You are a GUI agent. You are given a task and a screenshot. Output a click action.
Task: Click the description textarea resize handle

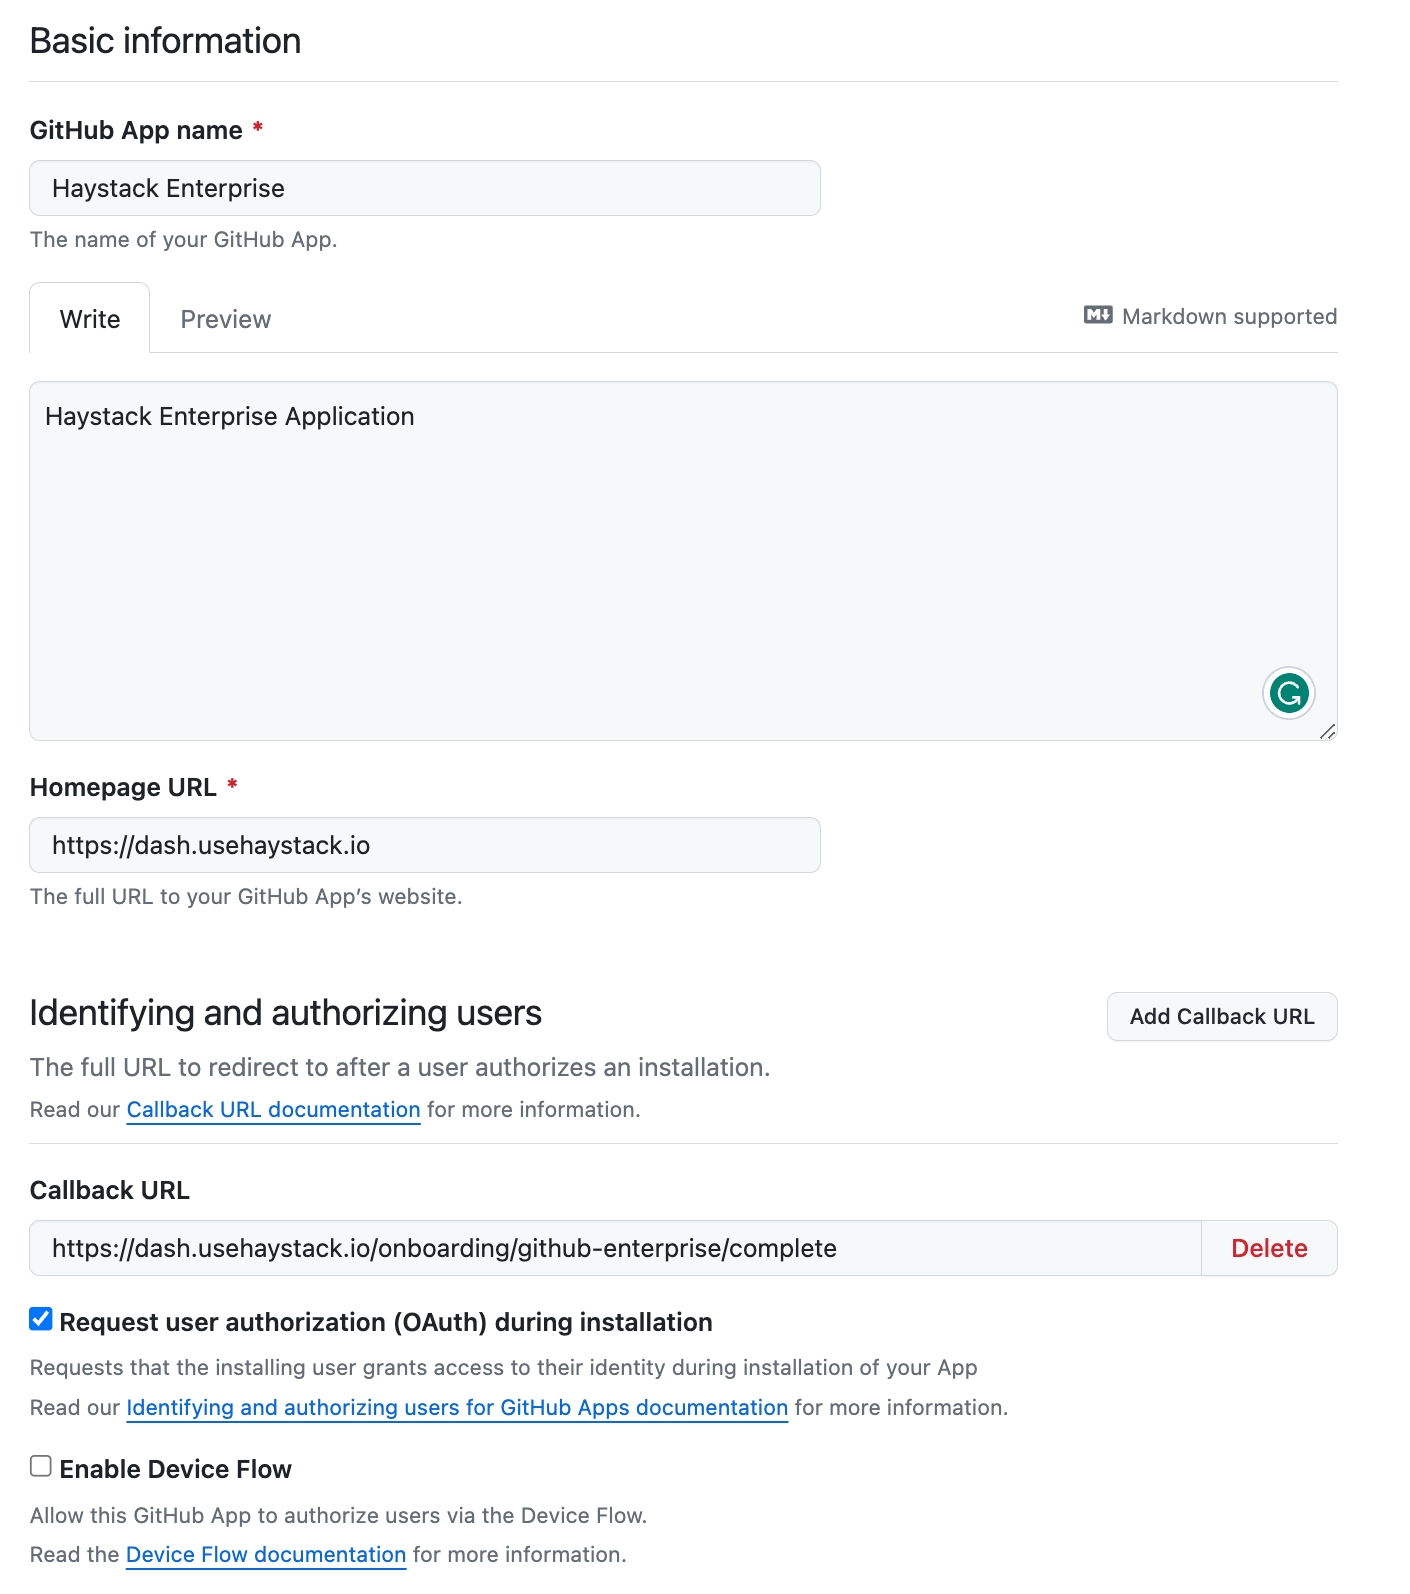click(1327, 732)
